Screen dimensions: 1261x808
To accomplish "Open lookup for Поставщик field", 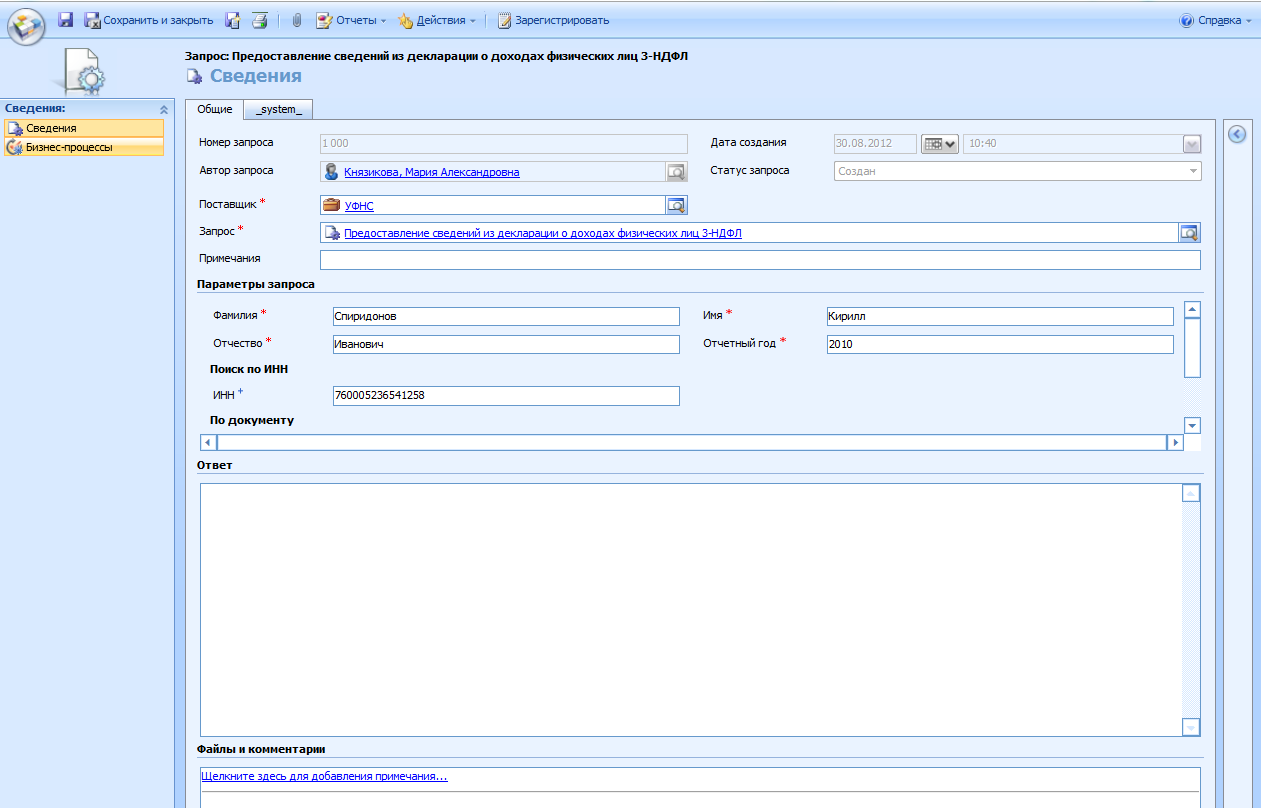I will [677, 205].
